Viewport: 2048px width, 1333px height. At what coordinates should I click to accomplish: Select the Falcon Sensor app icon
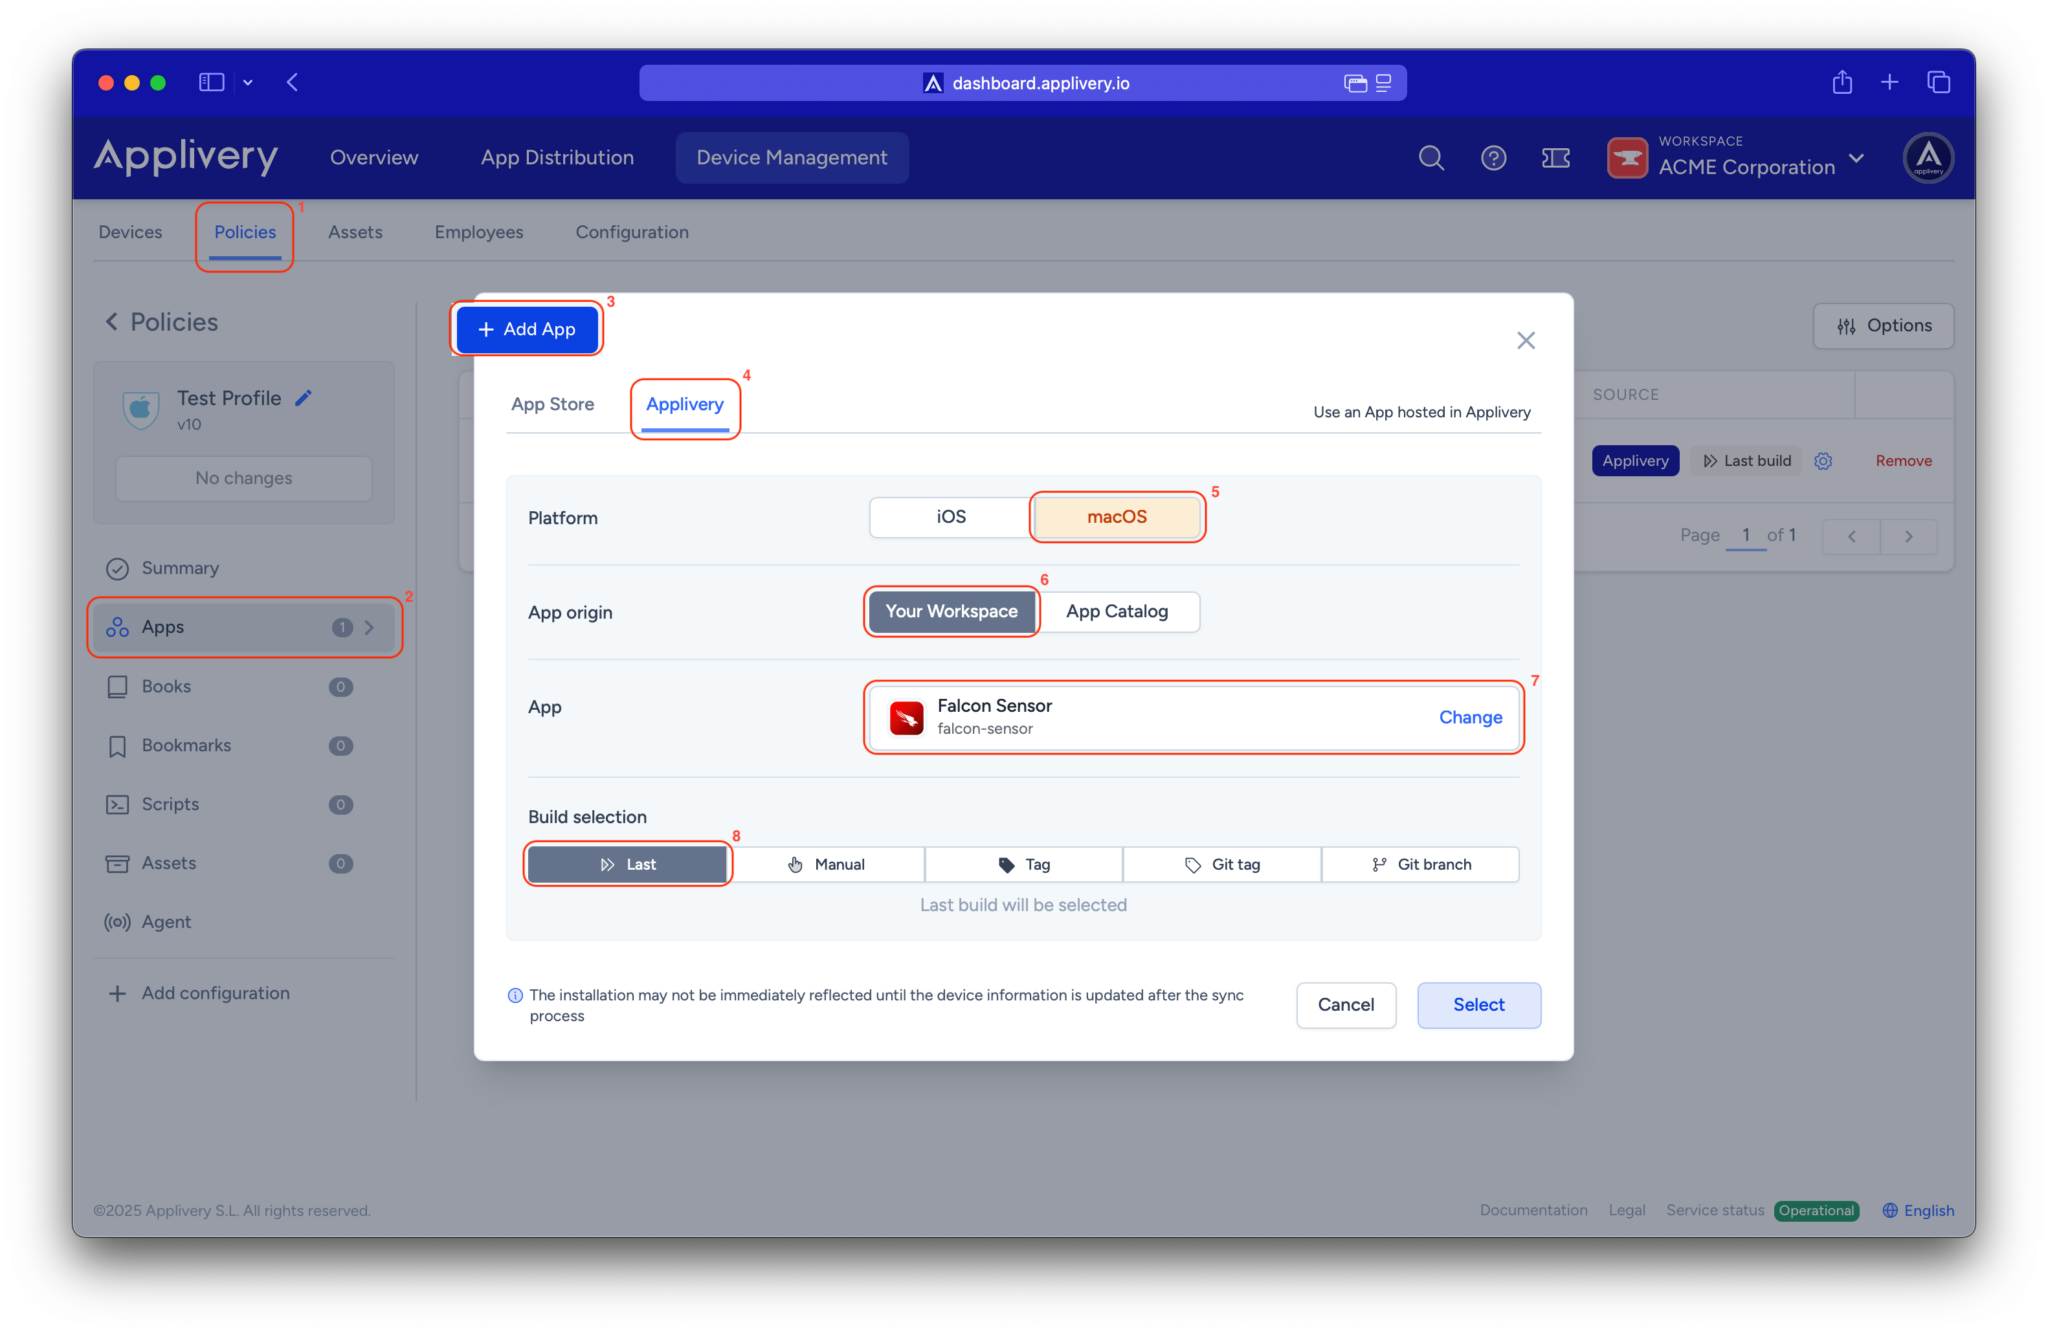pyautogui.click(x=906, y=717)
